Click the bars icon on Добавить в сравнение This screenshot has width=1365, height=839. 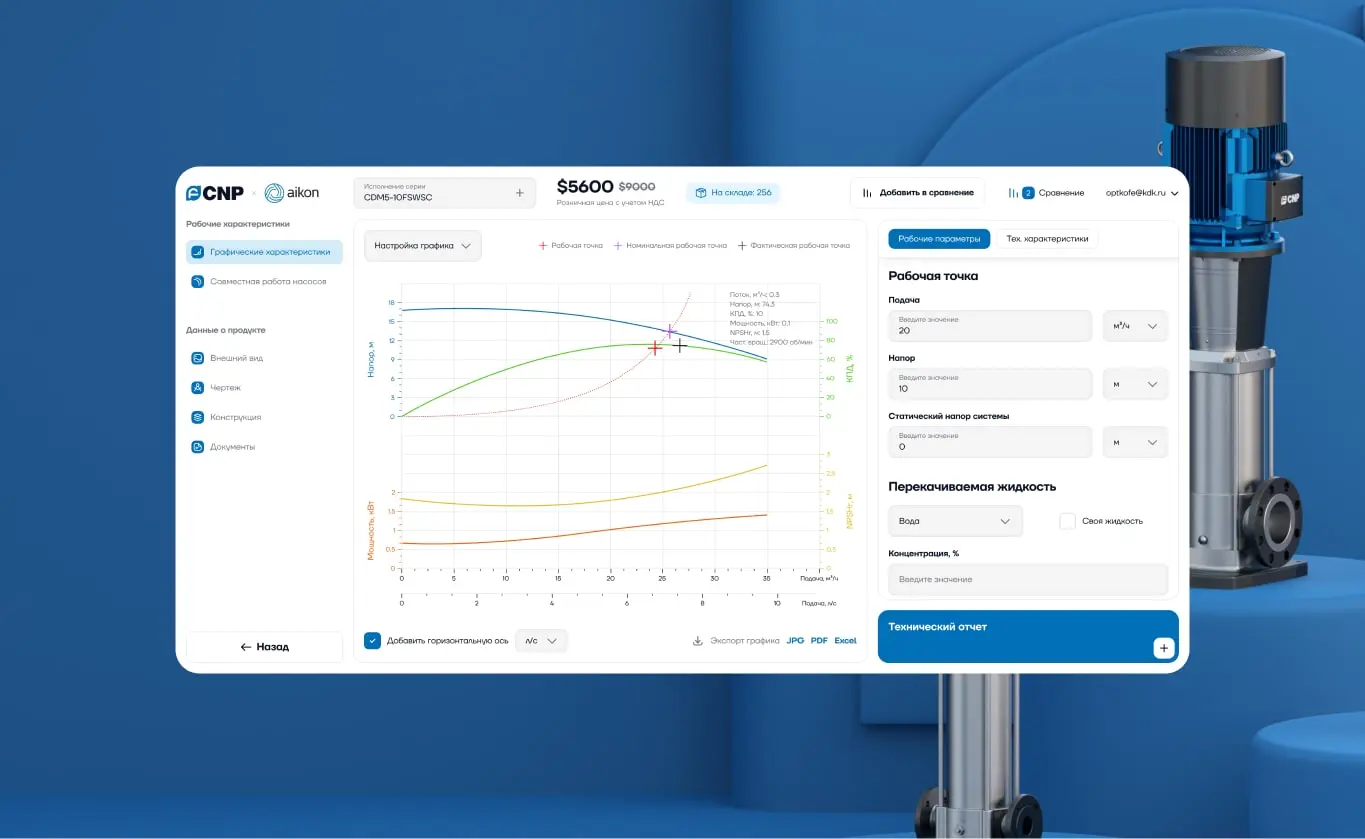[x=868, y=193]
